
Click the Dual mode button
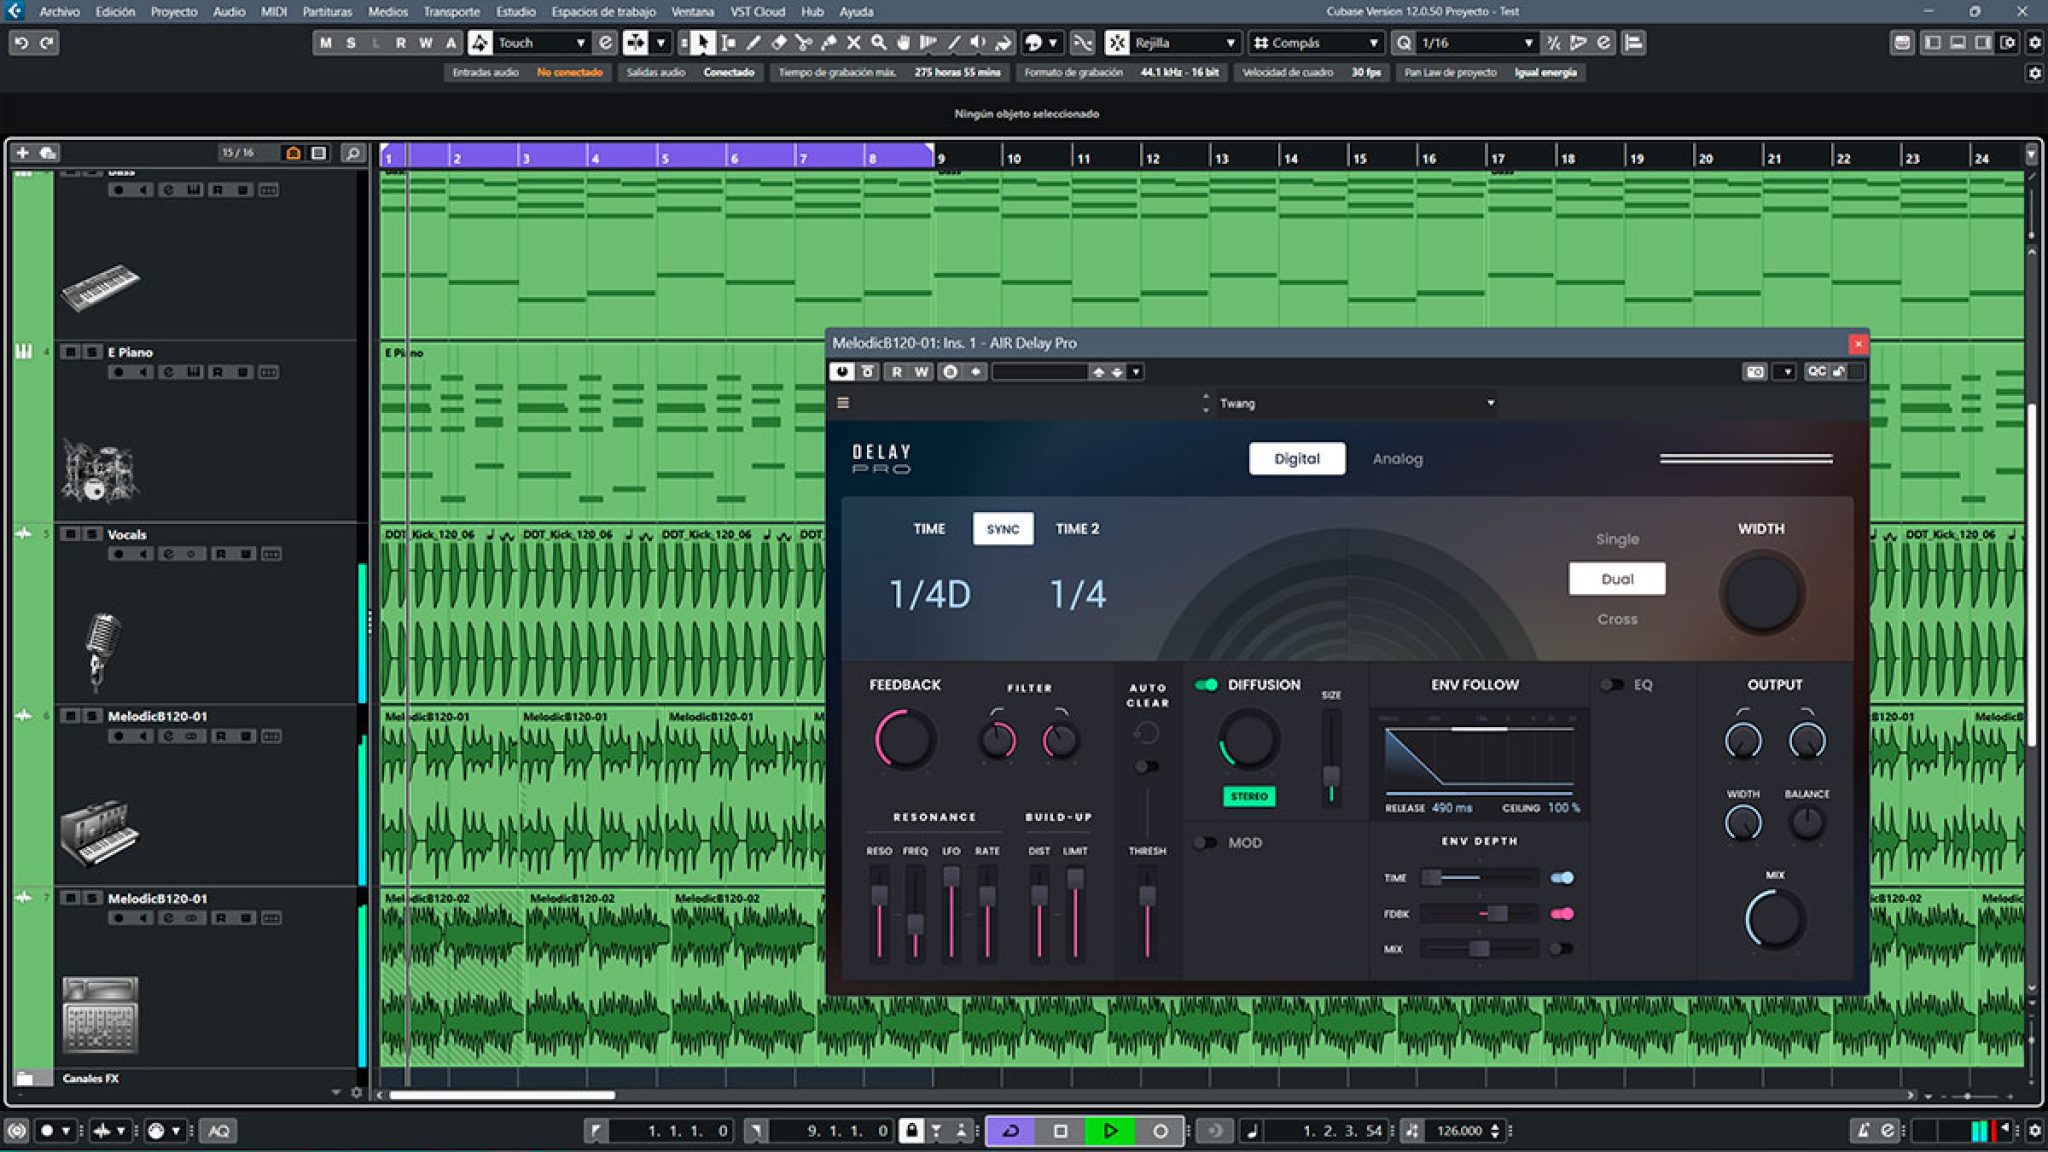[x=1617, y=579]
